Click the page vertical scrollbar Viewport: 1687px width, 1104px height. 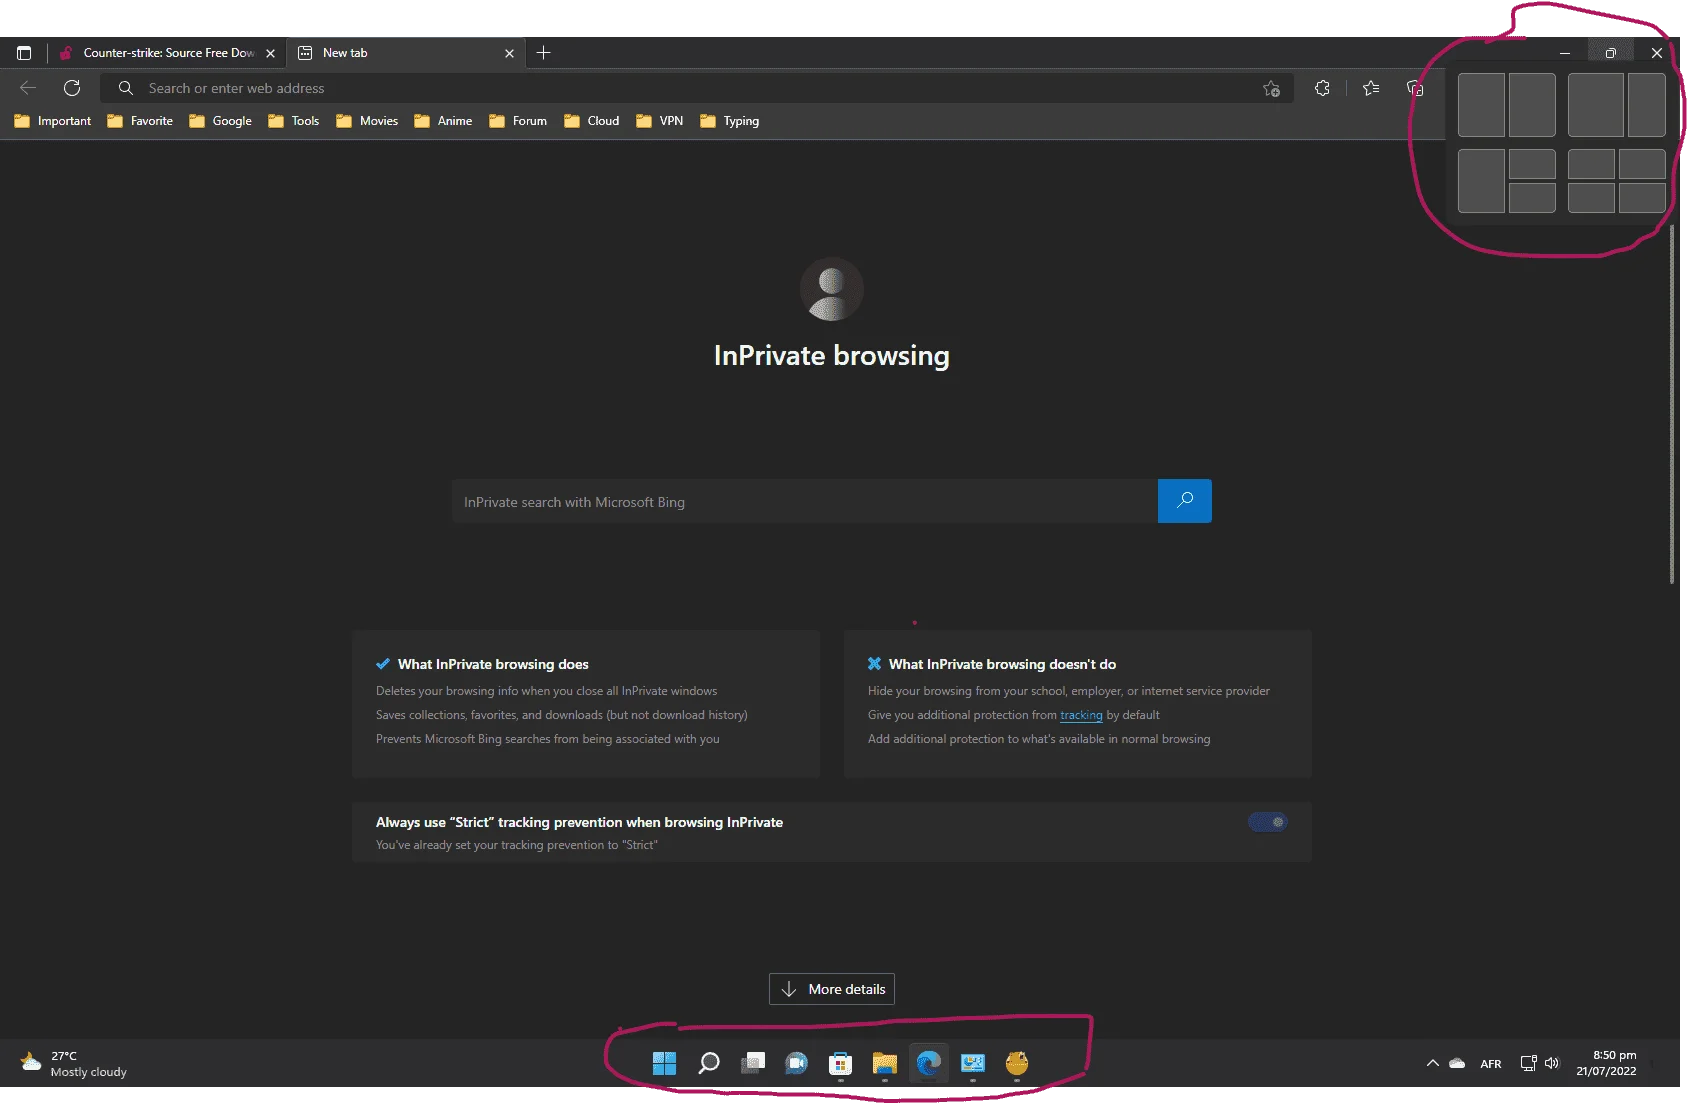pyautogui.click(x=1672, y=405)
